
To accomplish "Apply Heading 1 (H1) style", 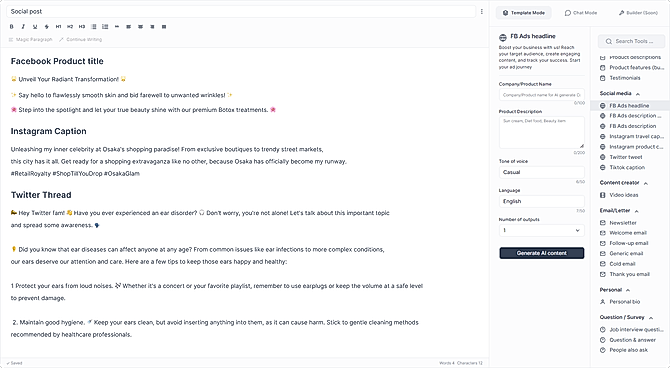I will coord(59,26).
